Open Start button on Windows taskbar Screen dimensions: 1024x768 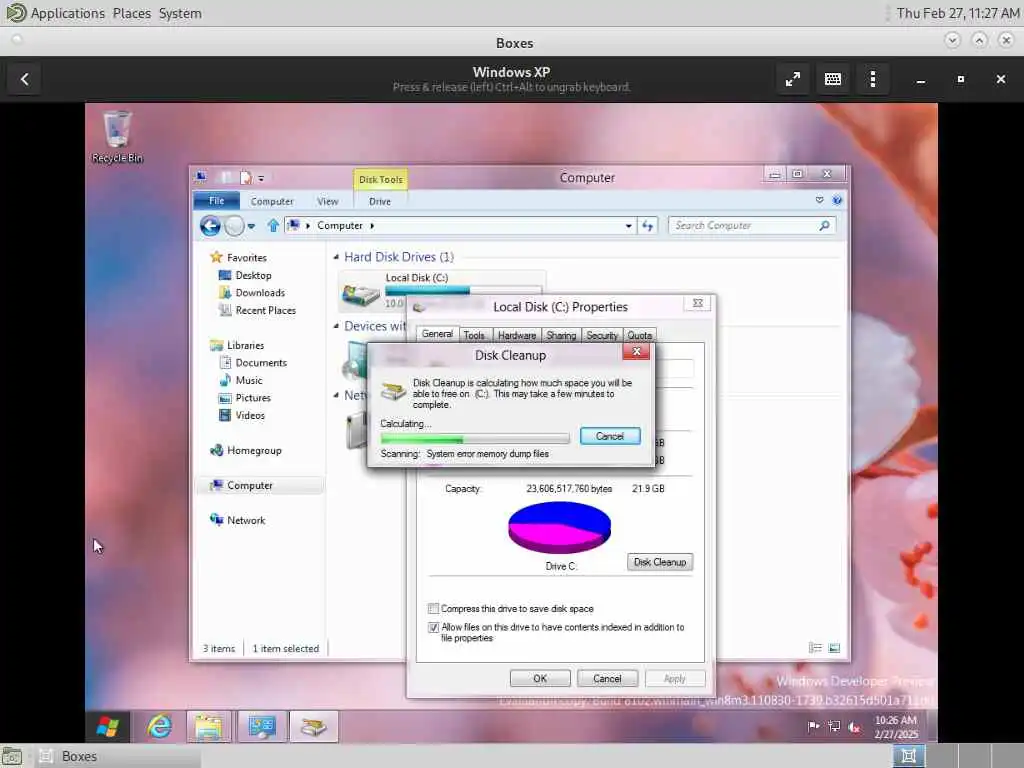coord(108,727)
